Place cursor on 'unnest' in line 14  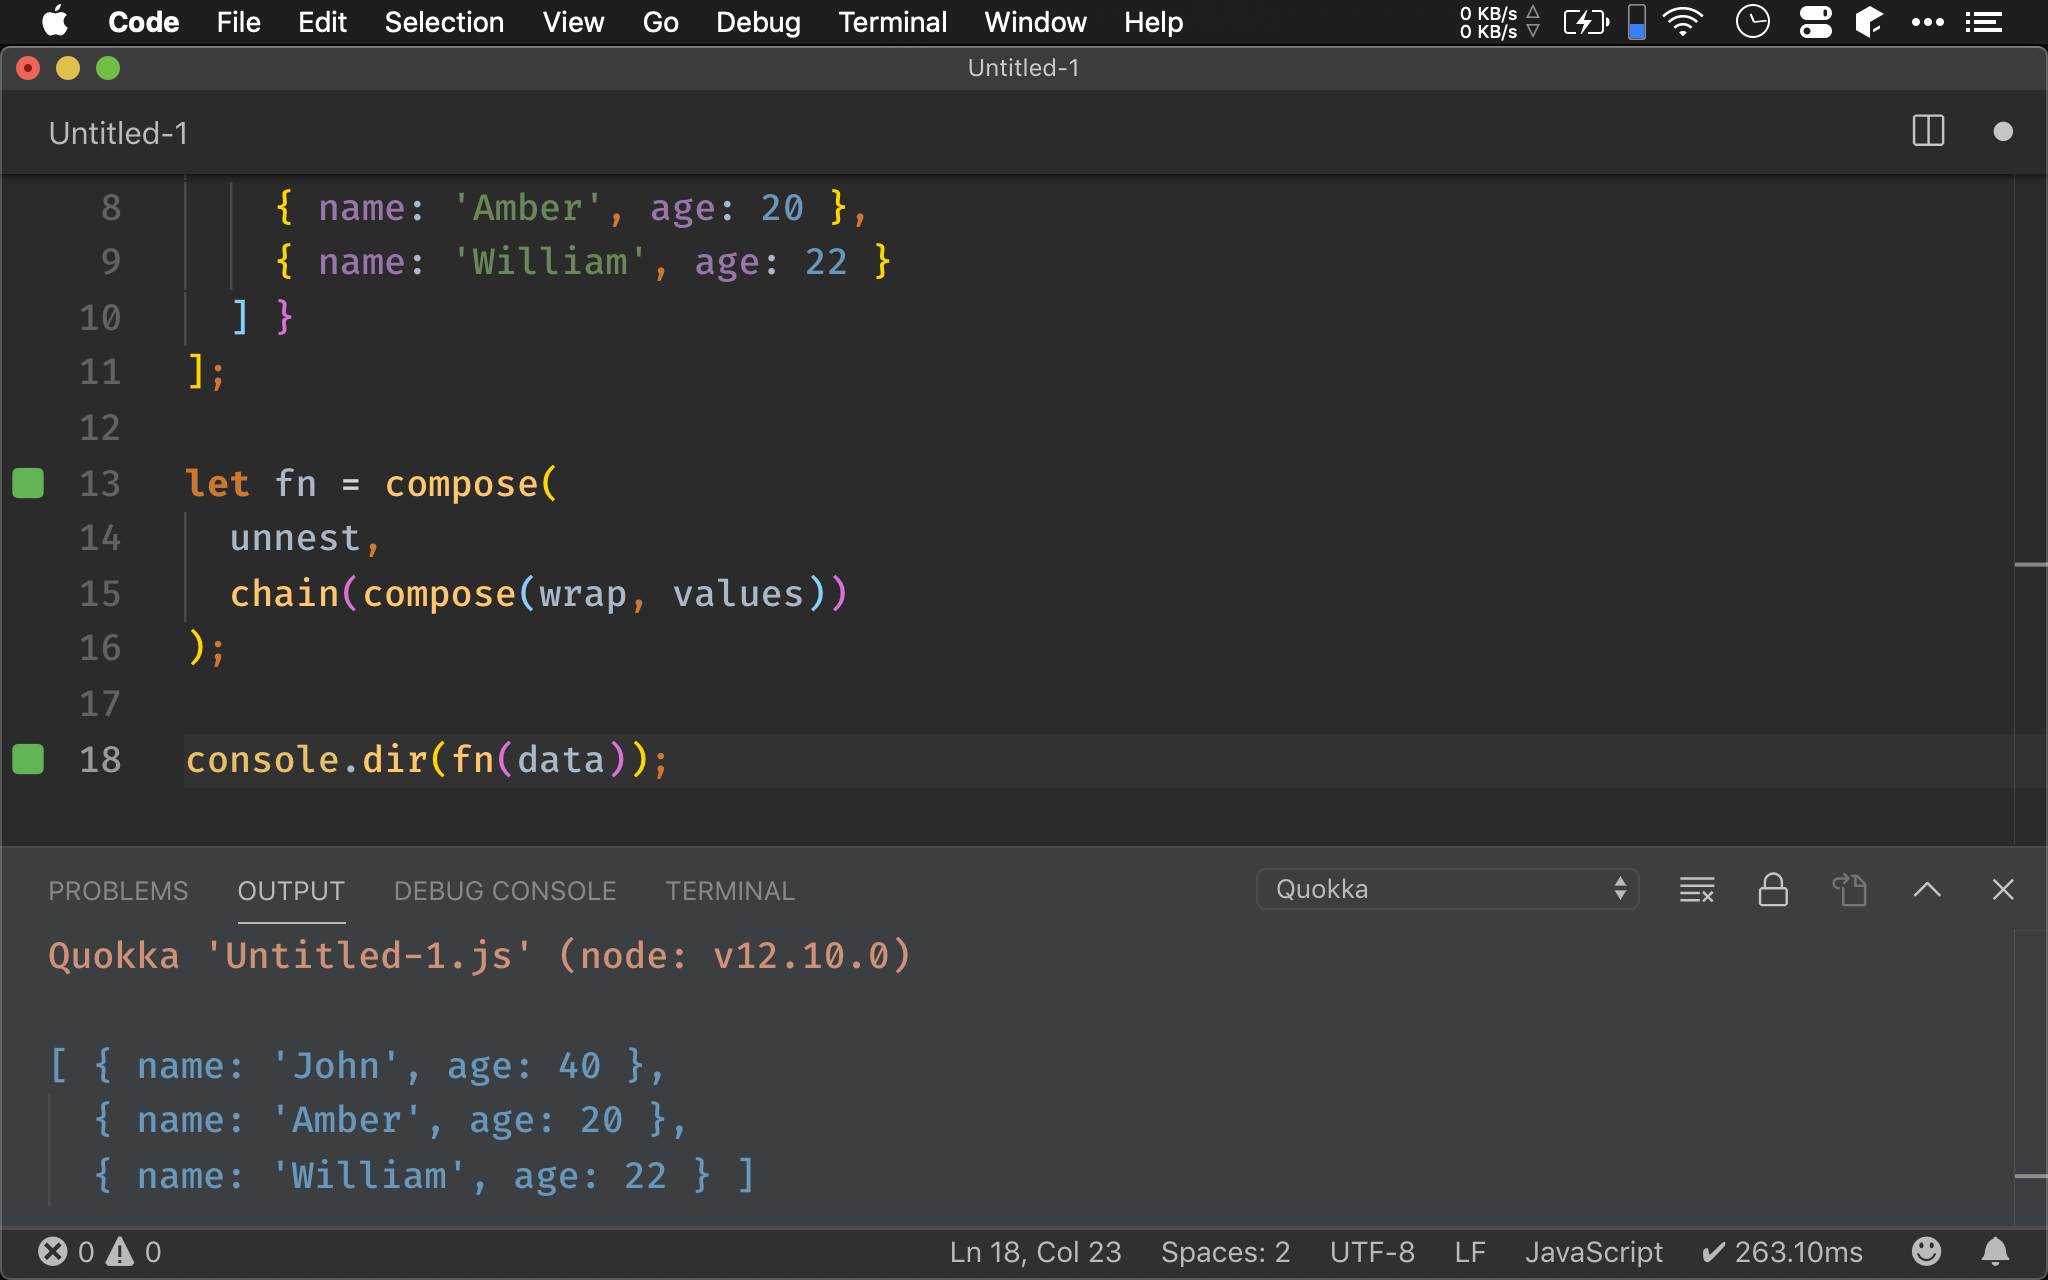(295, 538)
